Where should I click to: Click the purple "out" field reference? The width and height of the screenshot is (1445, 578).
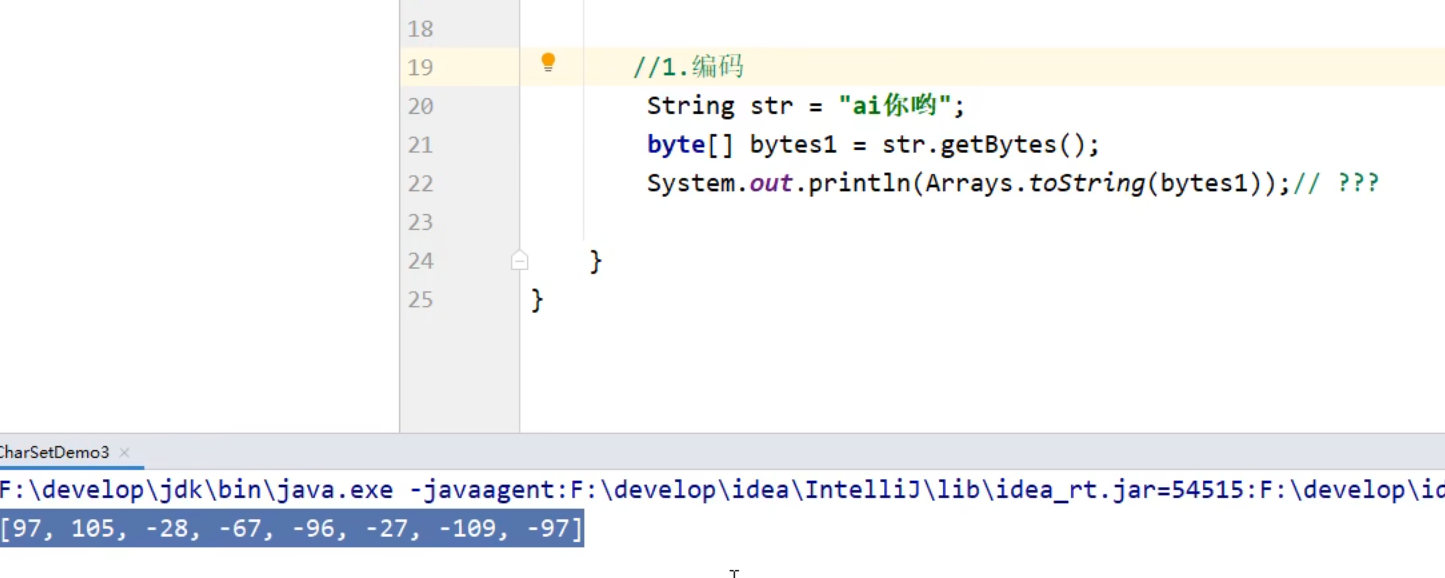point(771,184)
